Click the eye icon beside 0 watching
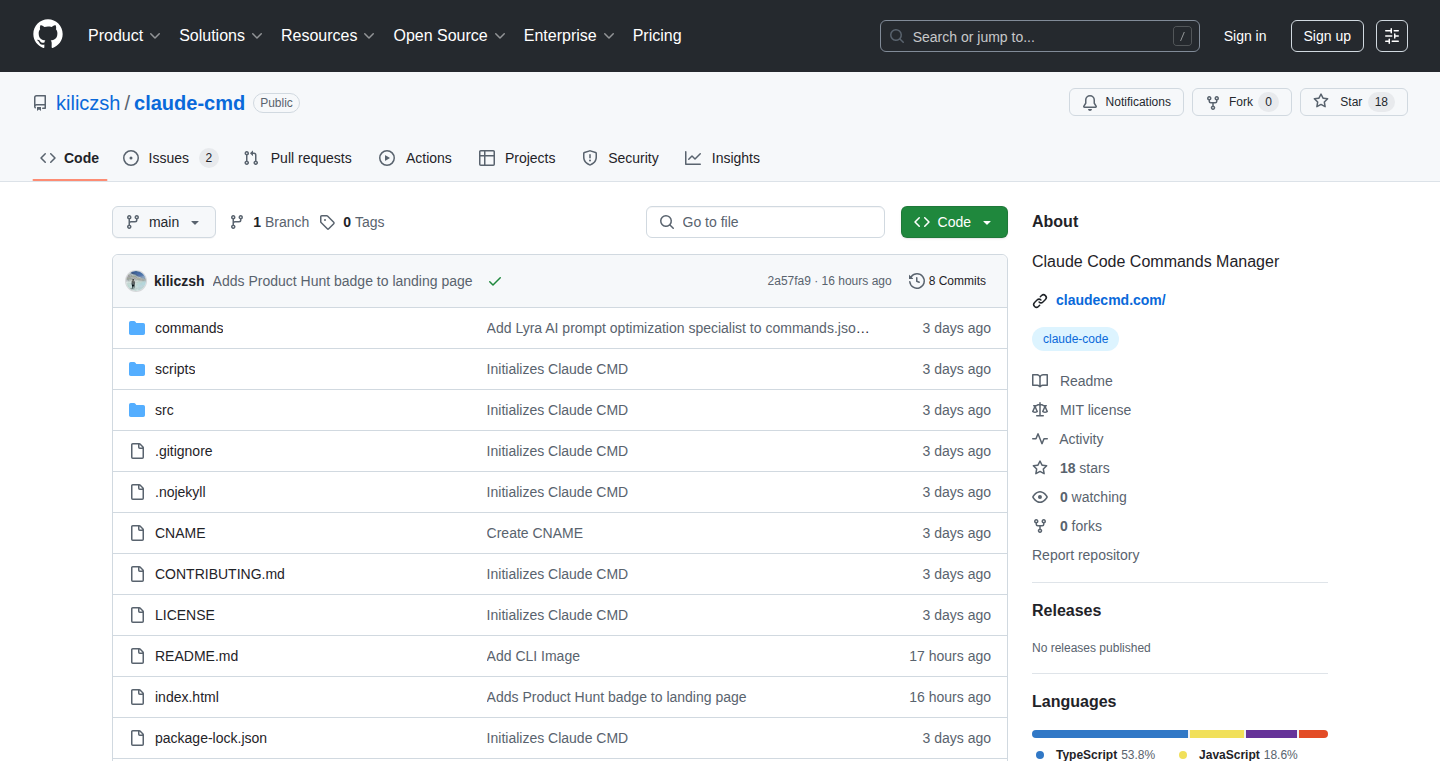 point(1040,497)
